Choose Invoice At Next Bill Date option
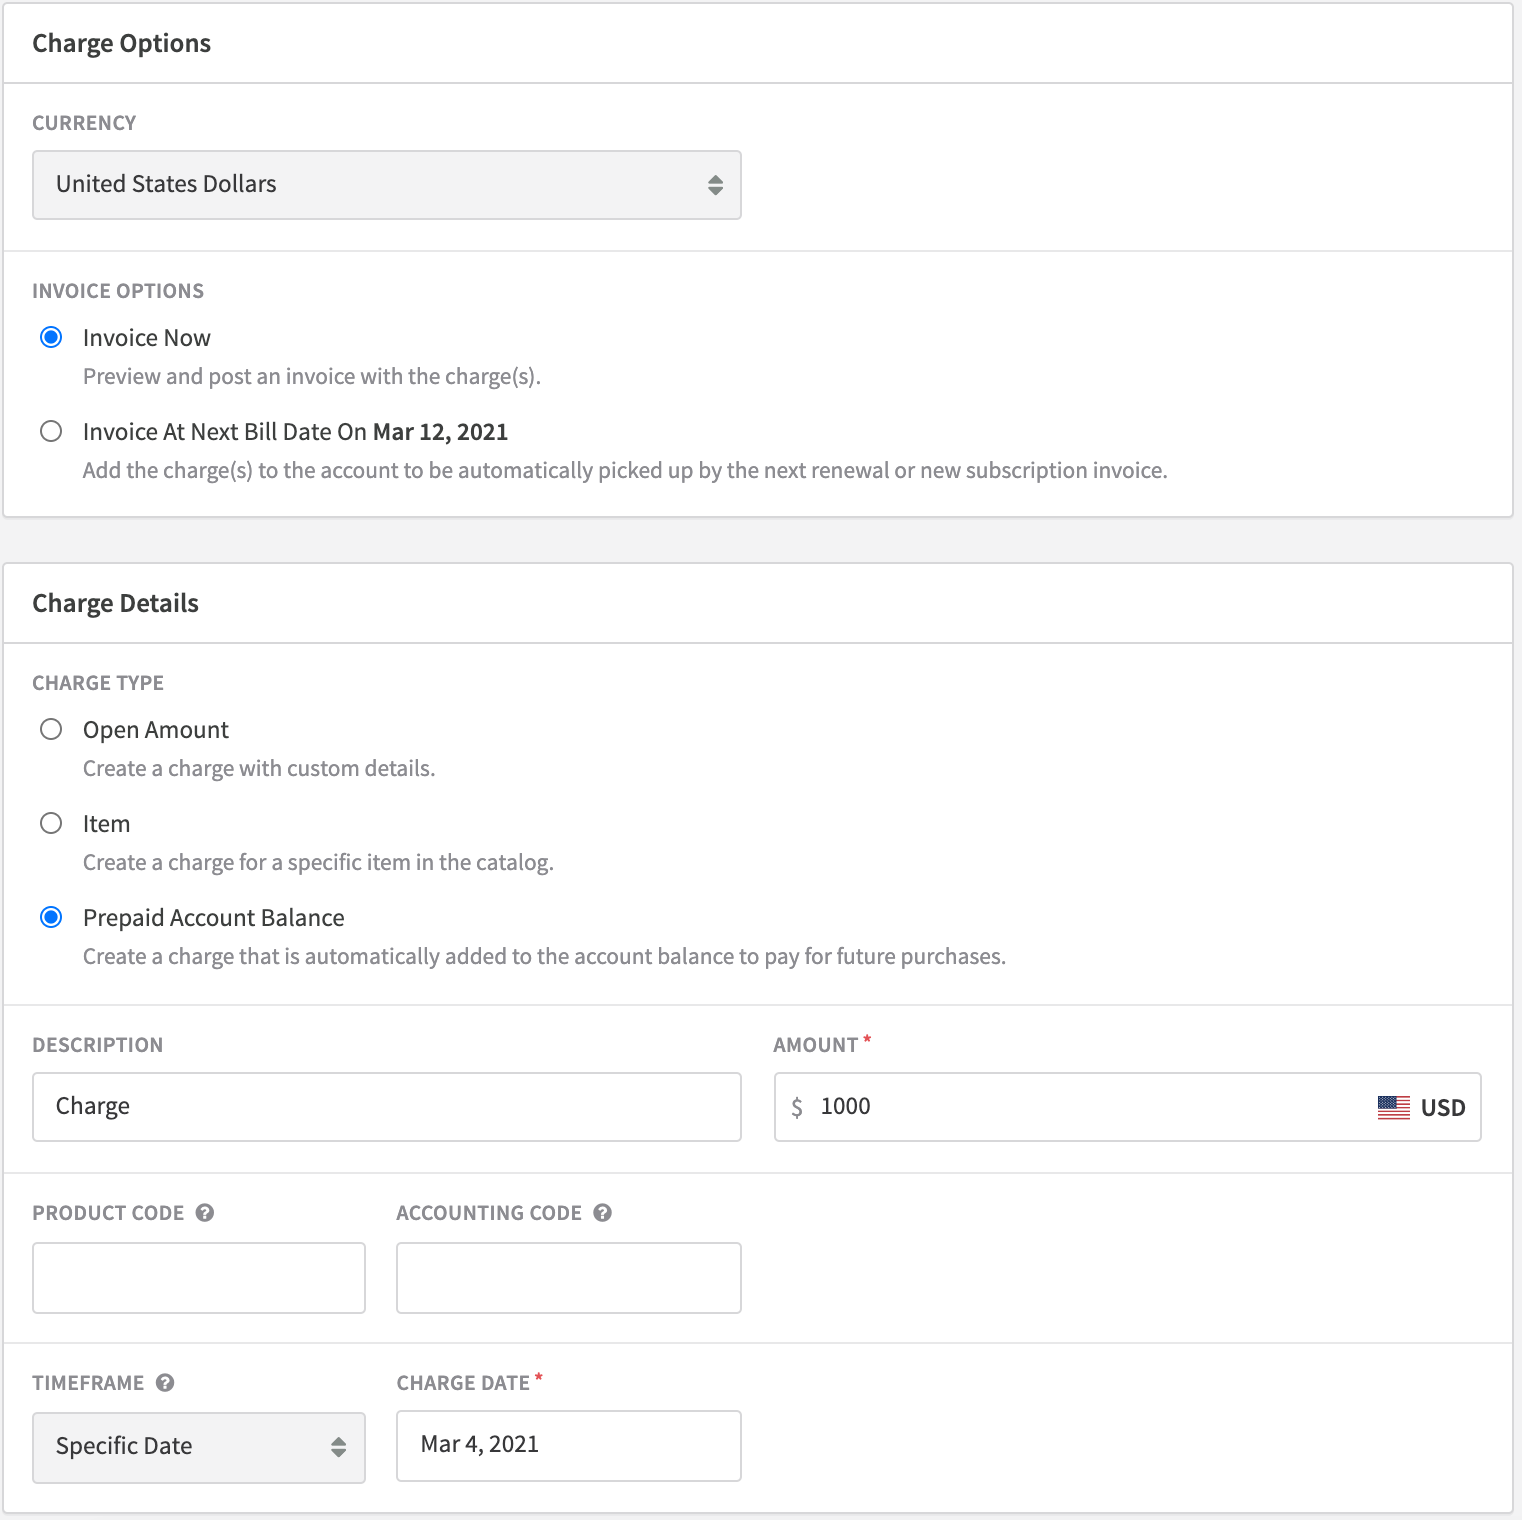1522x1520 pixels. tap(51, 431)
